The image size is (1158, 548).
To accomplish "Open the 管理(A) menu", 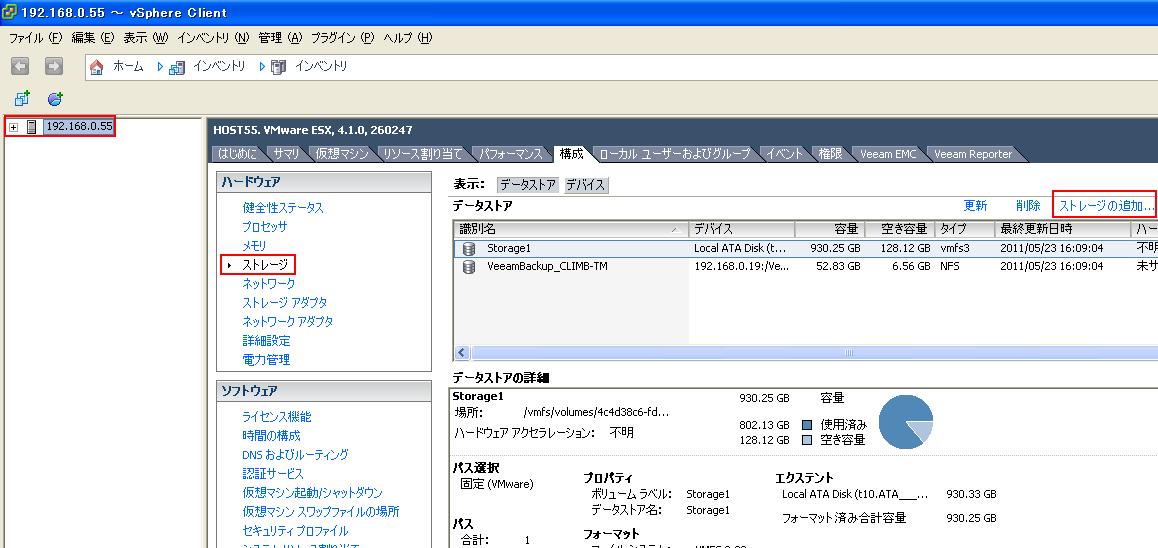I will (x=281, y=38).
